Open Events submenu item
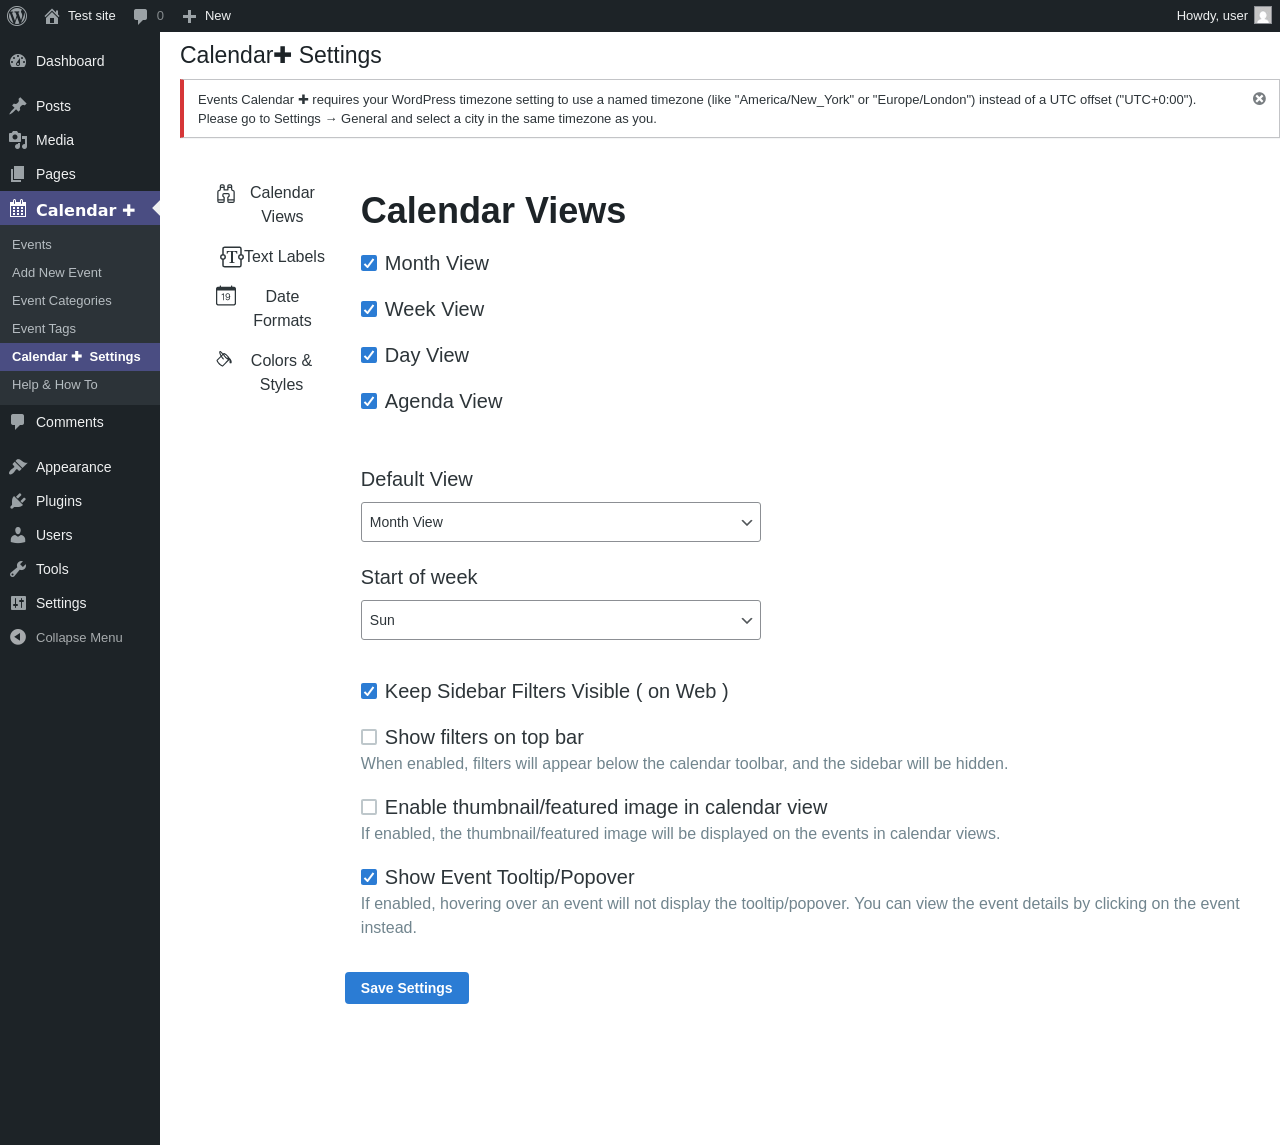 pos(80,245)
